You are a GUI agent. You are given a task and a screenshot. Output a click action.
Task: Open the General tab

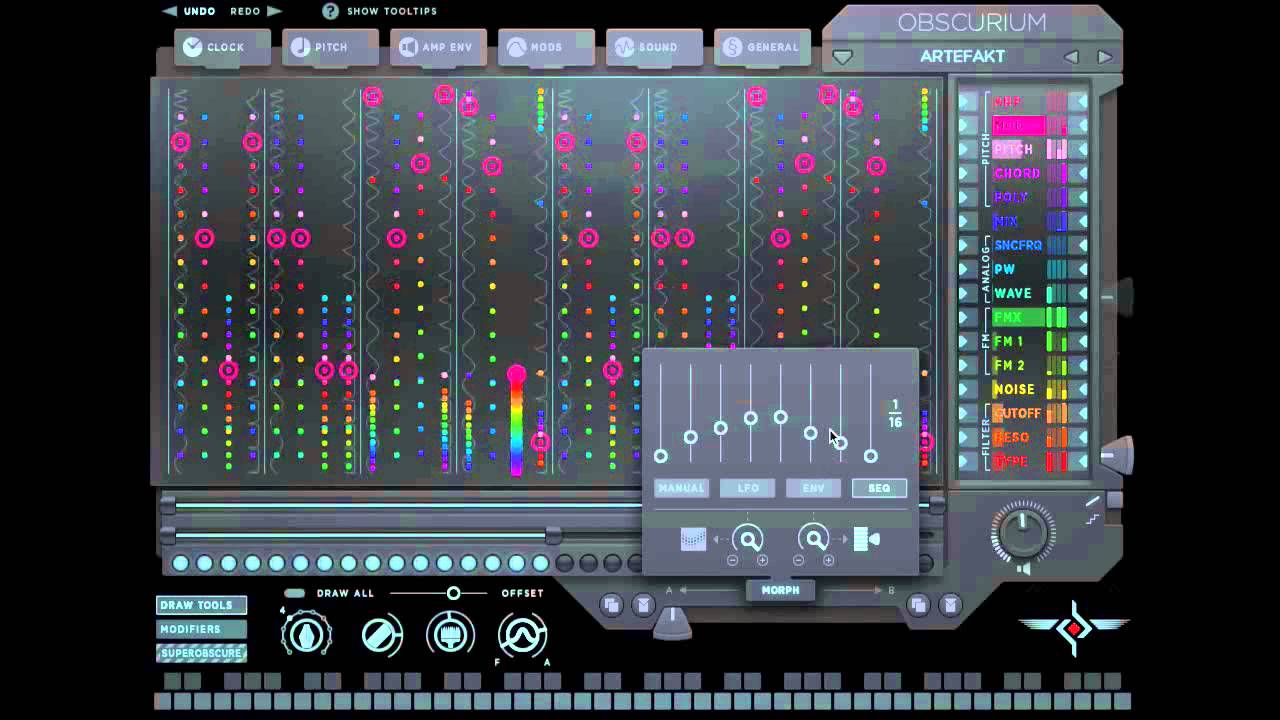click(x=762, y=47)
